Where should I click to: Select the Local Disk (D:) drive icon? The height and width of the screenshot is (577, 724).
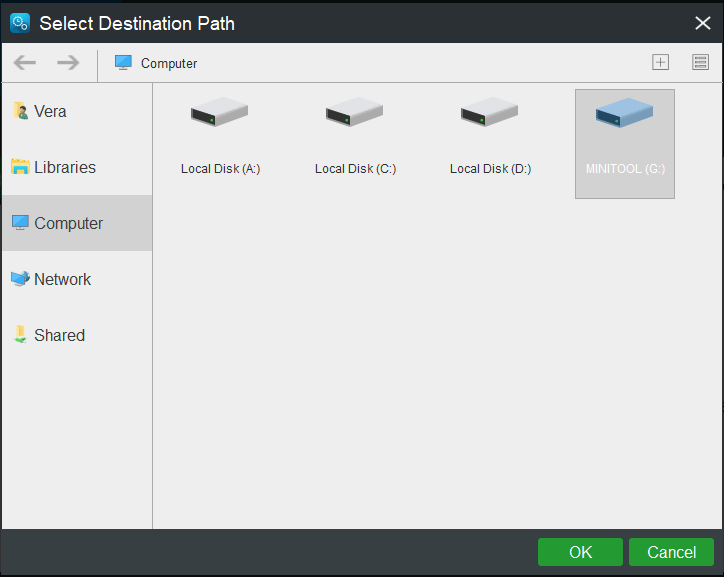(489, 112)
